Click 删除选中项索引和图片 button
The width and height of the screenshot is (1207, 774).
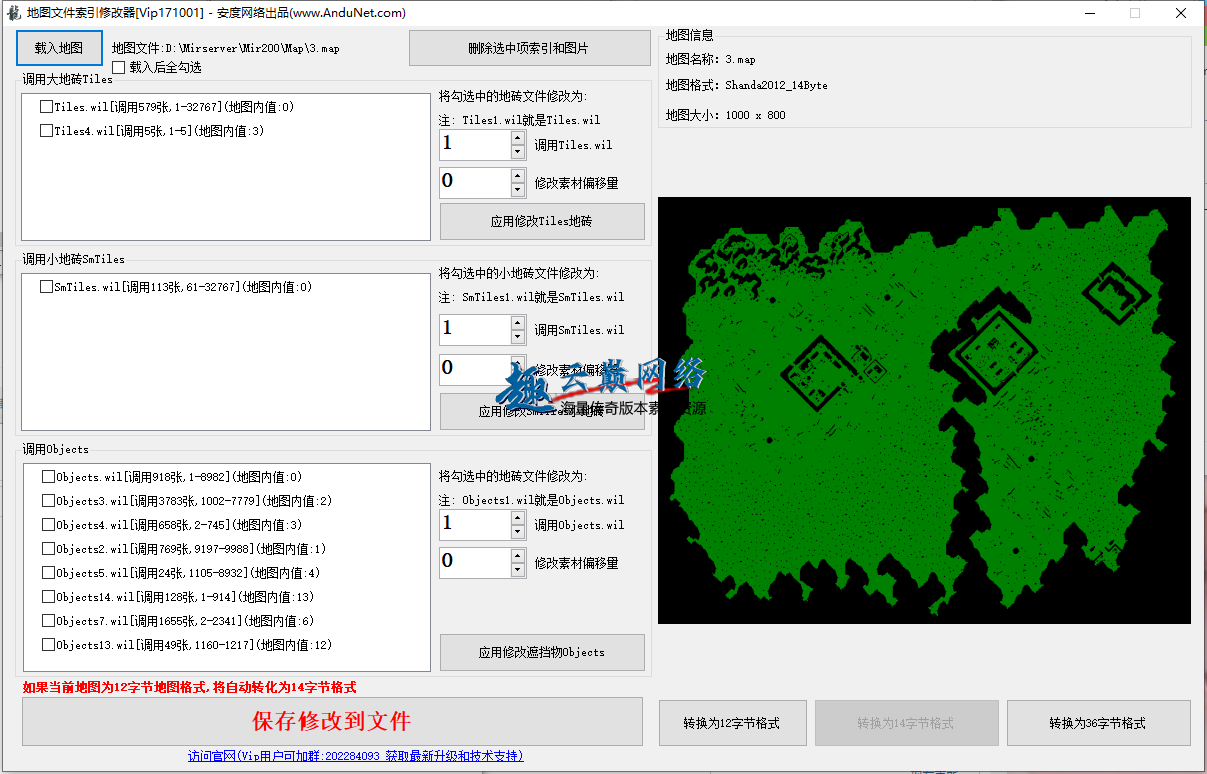pyautogui.click(x=529, y=48)
